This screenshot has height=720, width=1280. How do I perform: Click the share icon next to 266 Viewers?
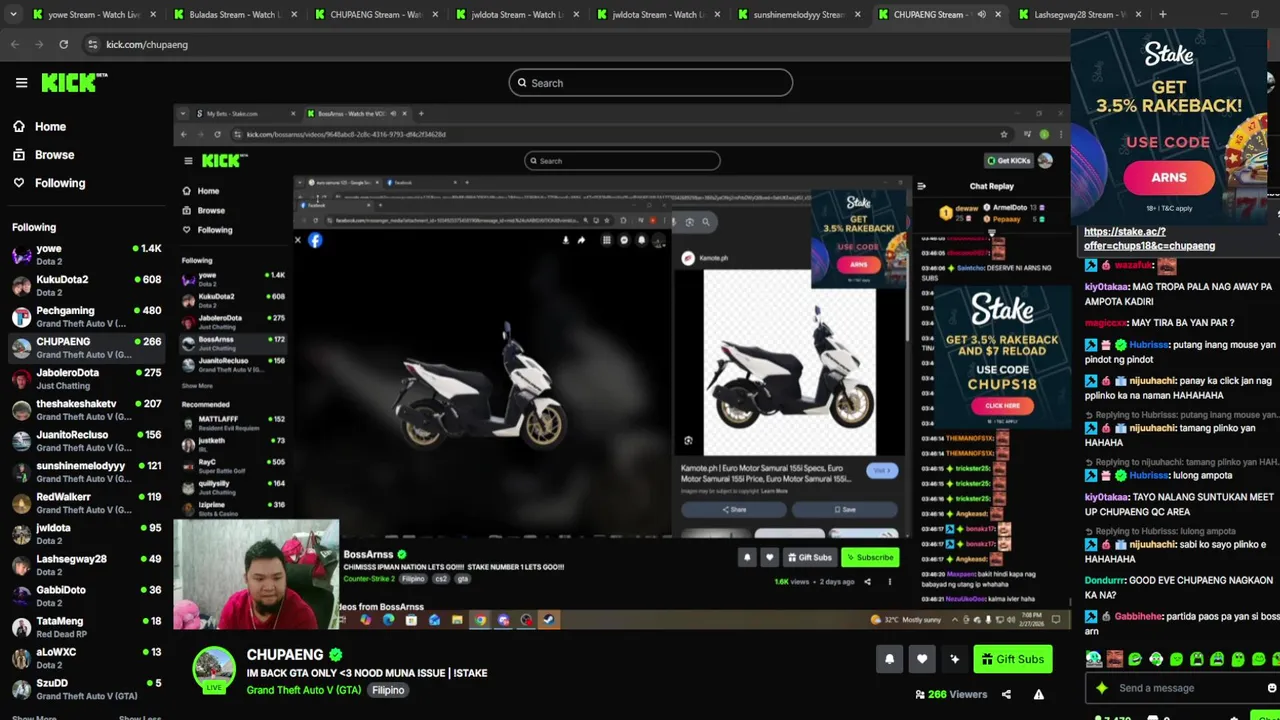[x=1006, y=694]
